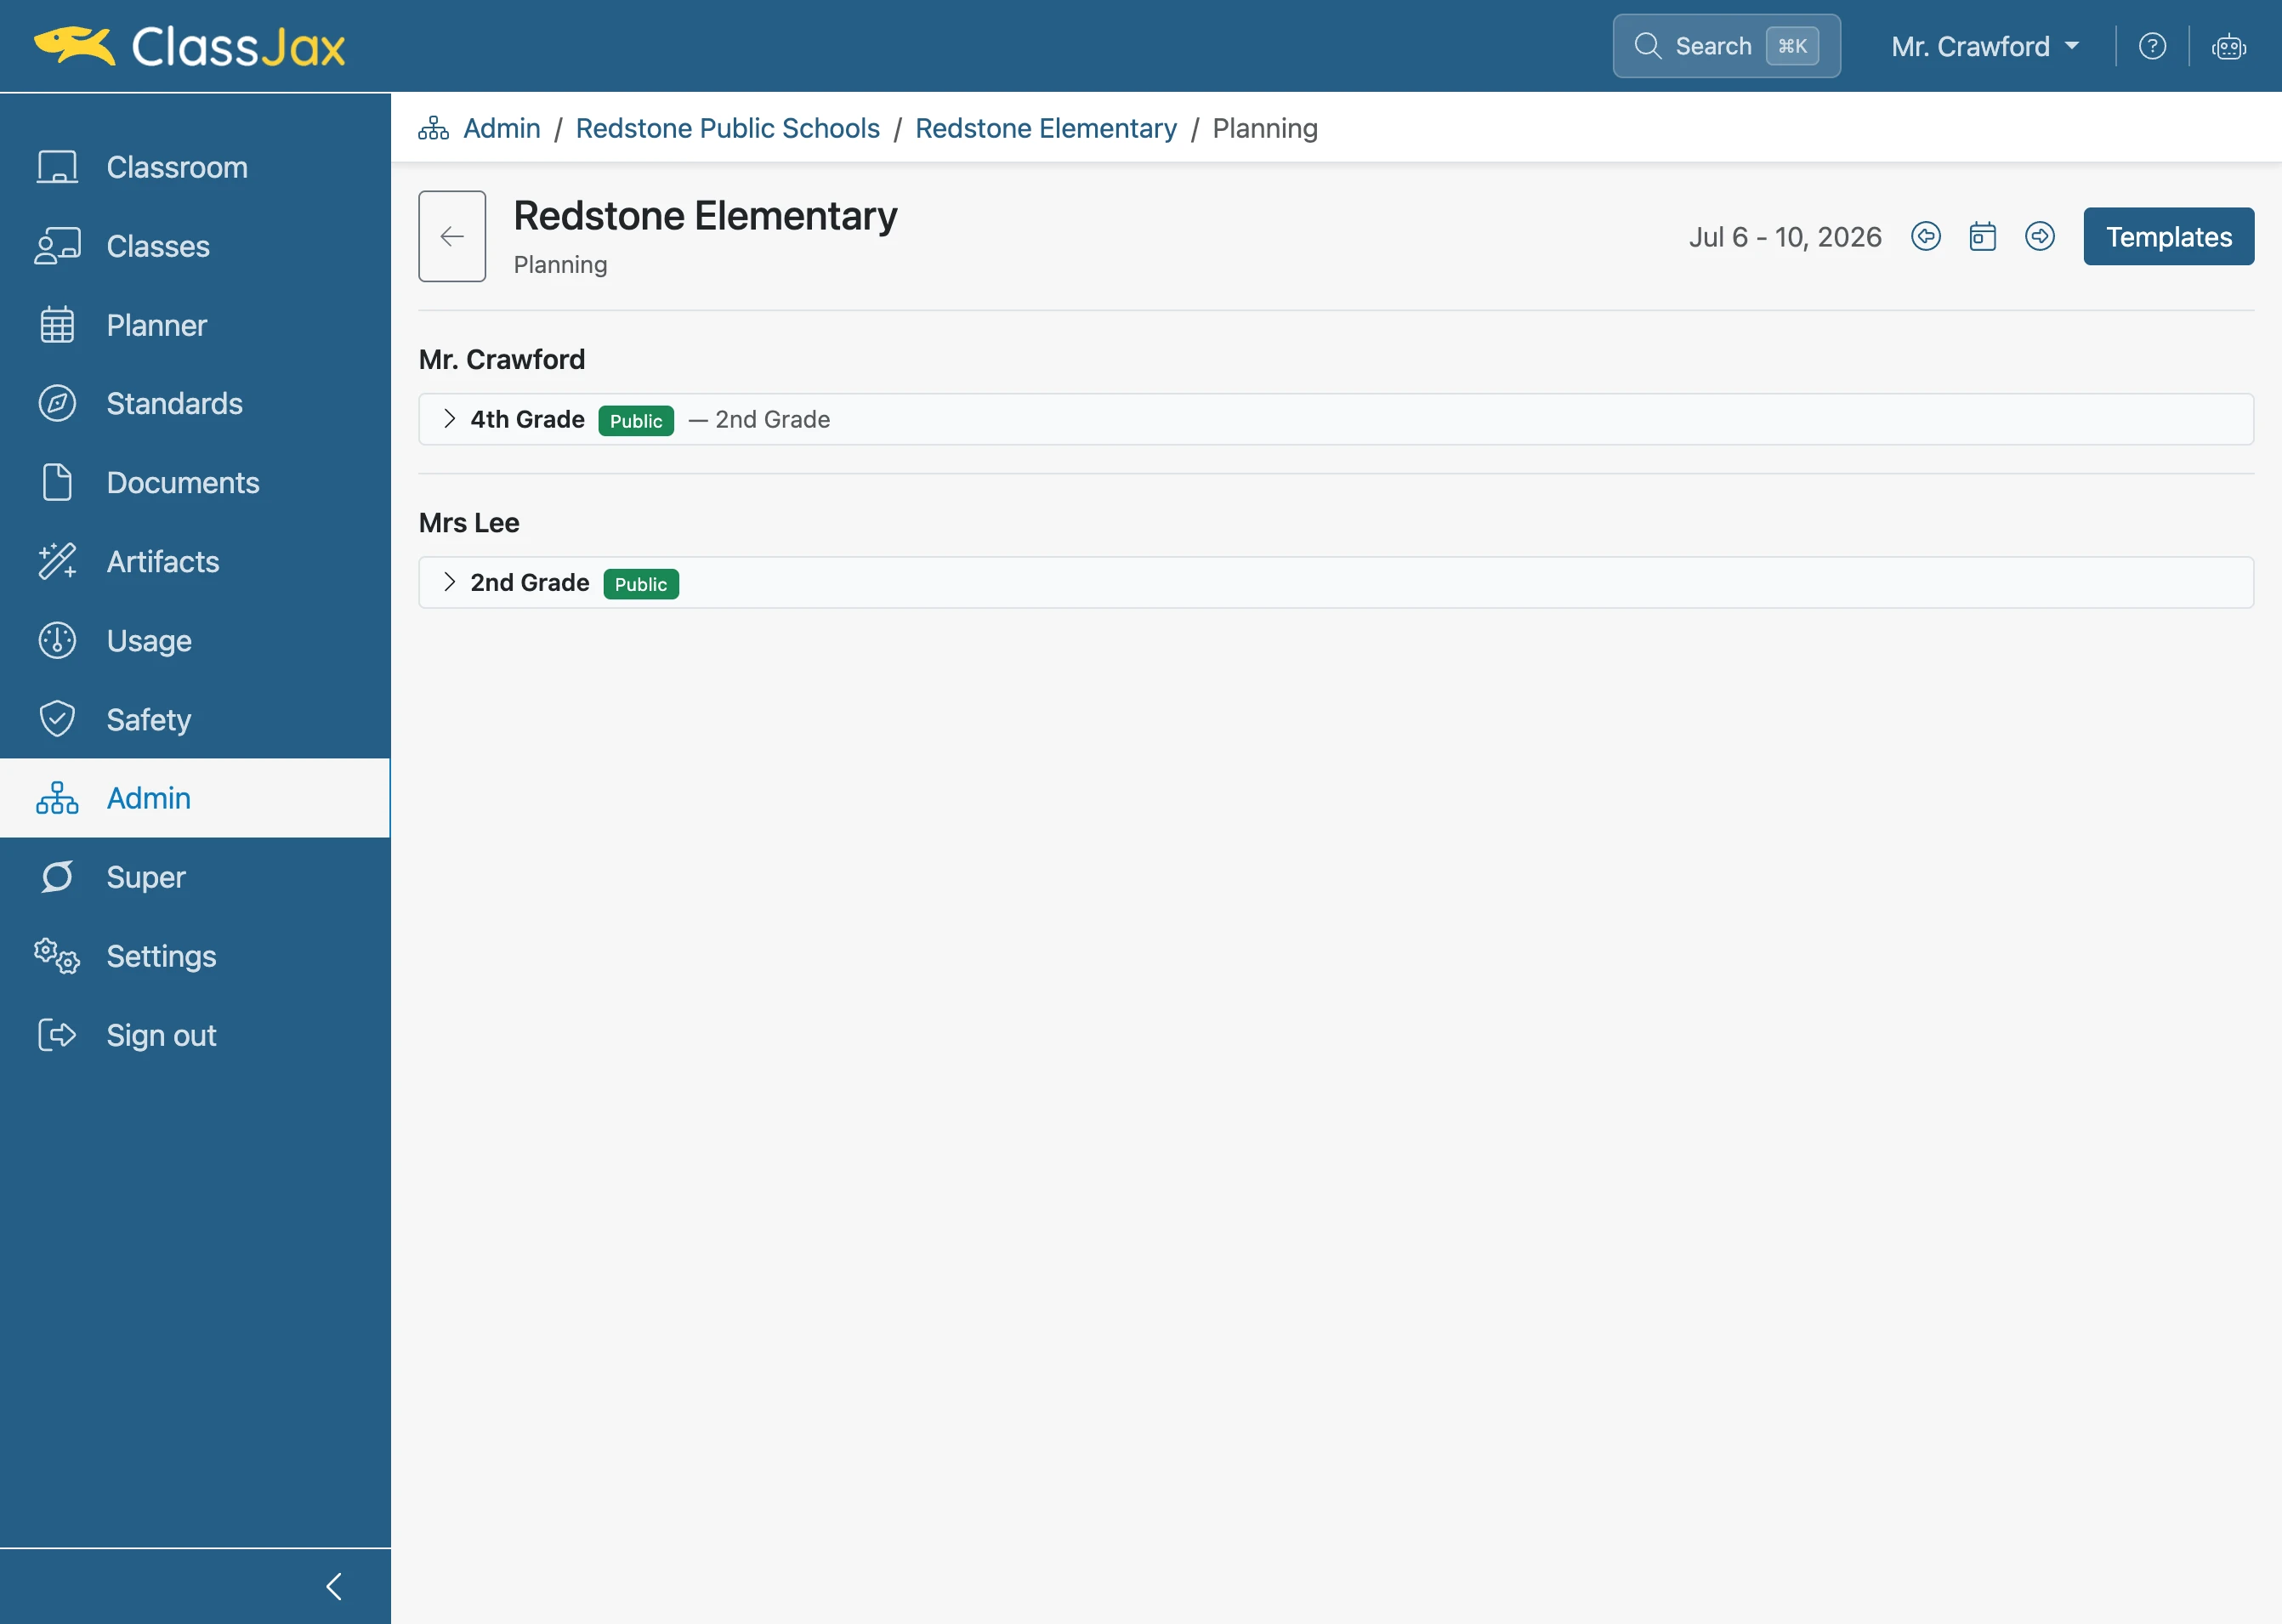Go to previous week arrow icon
This screenshot has width=2282, height=1624.
1925,237
